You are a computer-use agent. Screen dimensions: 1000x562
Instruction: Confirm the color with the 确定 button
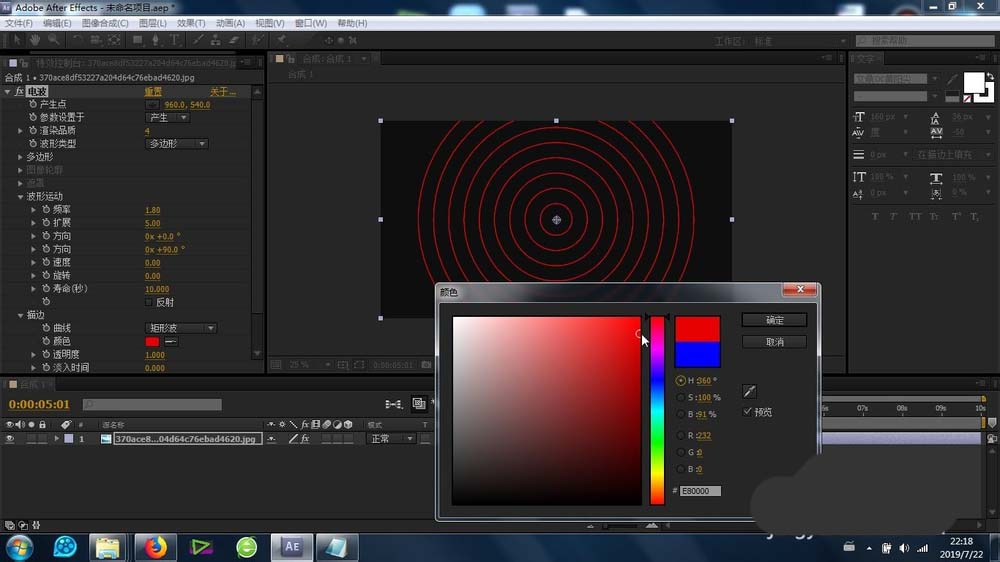(x=774, y=320)
